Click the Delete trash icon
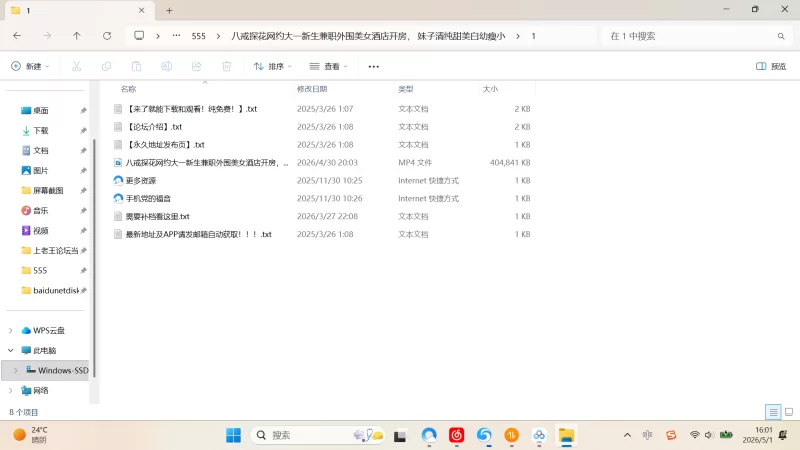Screen dimensions: 800x450 227,66
